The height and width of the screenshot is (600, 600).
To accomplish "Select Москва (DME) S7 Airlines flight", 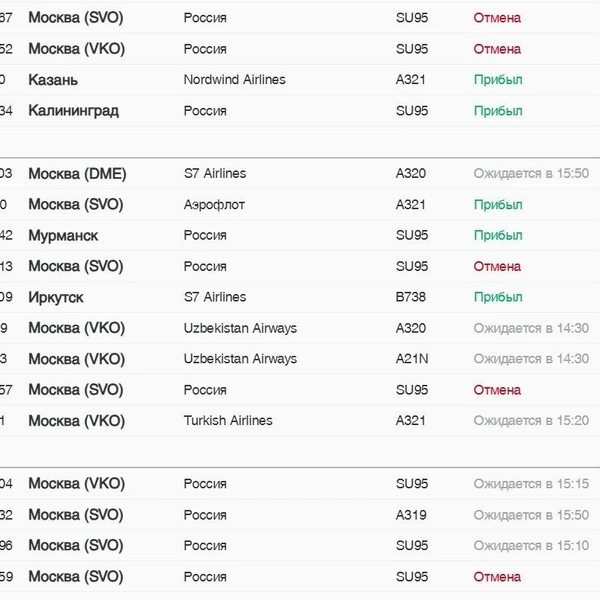I will [x=300, y=173].
